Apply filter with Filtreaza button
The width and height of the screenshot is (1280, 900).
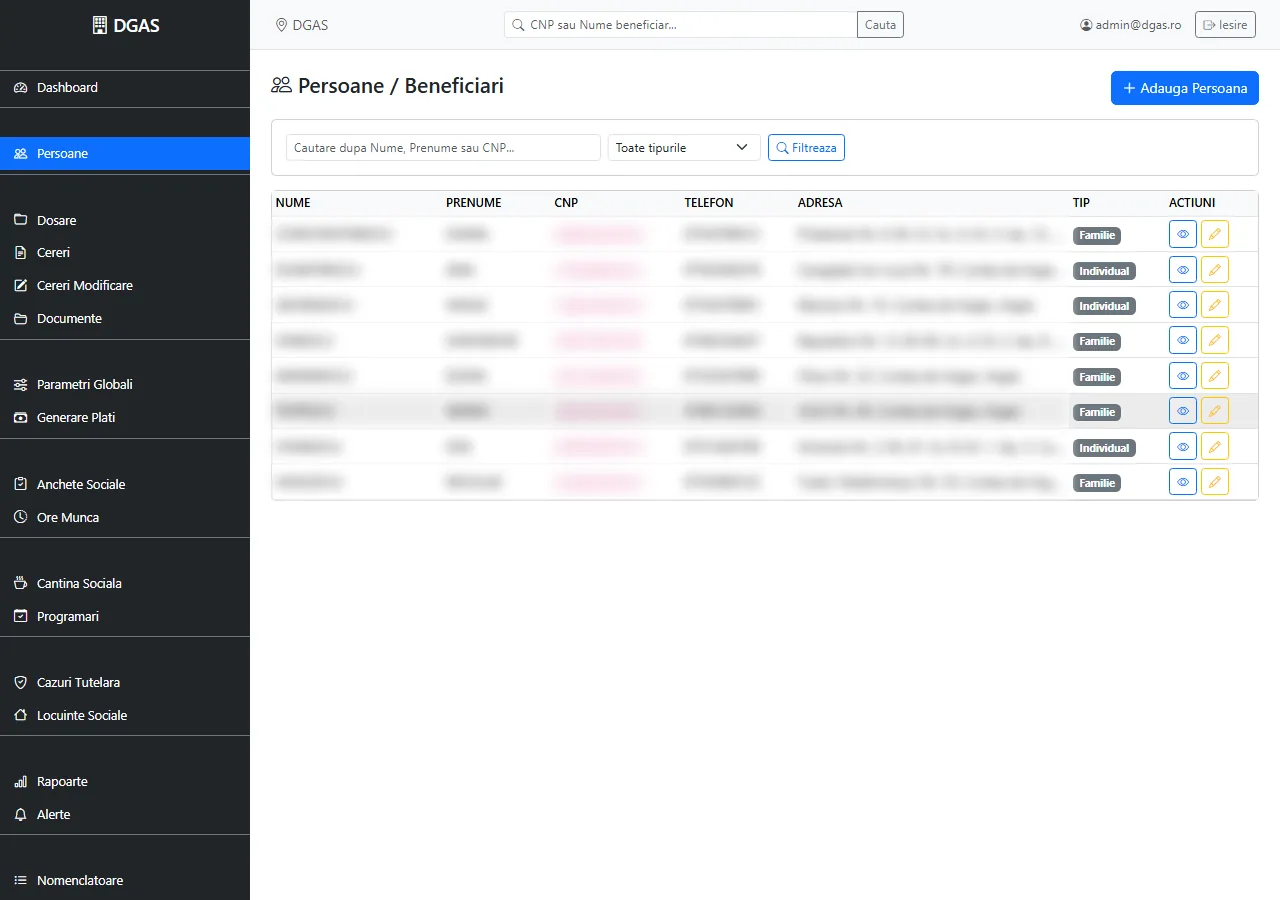point(806,147)
